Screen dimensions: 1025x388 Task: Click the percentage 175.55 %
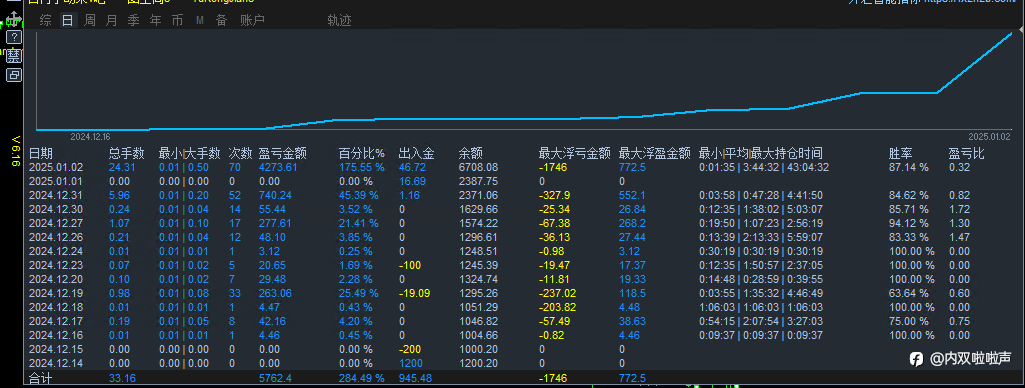pyautogui.click(x=360, y=167)
